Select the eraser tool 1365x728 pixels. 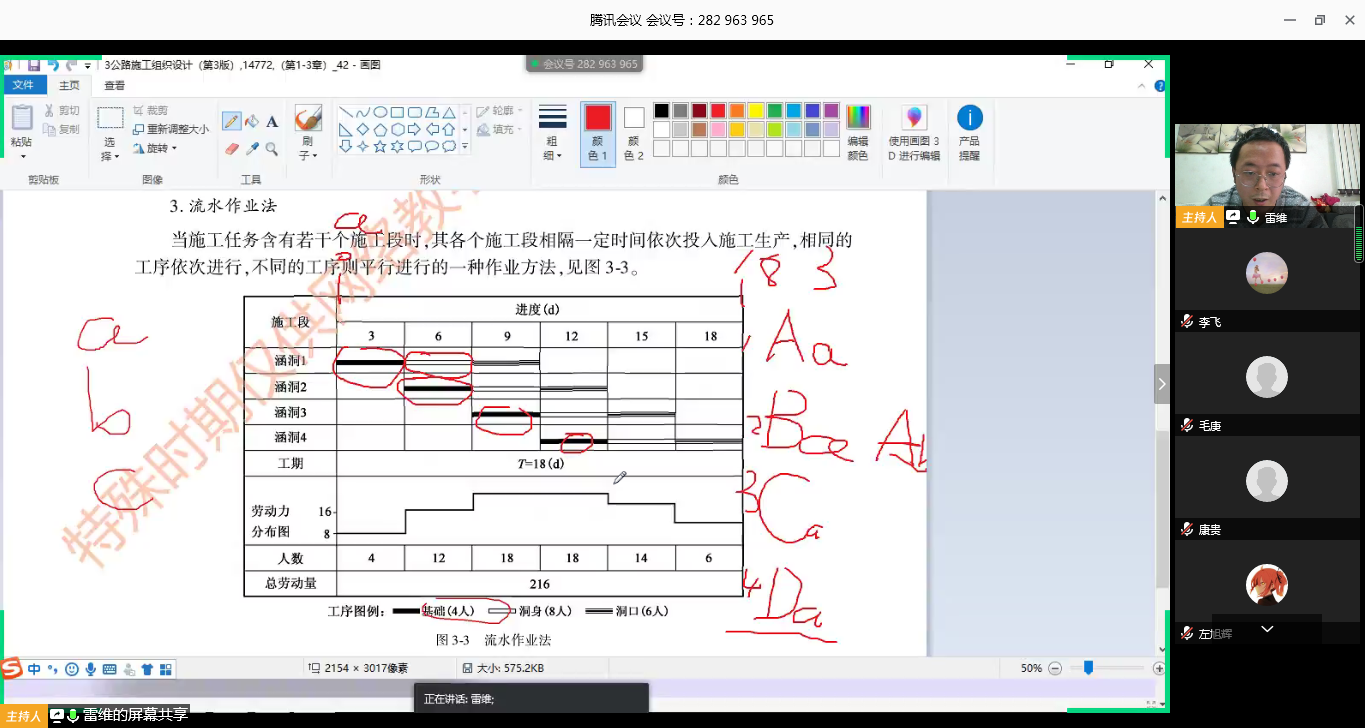coord(230,148)
